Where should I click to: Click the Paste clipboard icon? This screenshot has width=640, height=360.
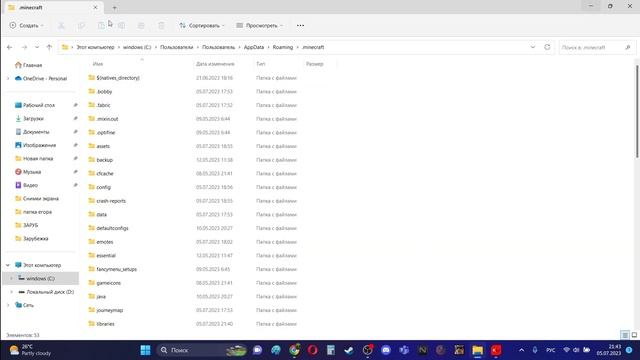[101, 25]
